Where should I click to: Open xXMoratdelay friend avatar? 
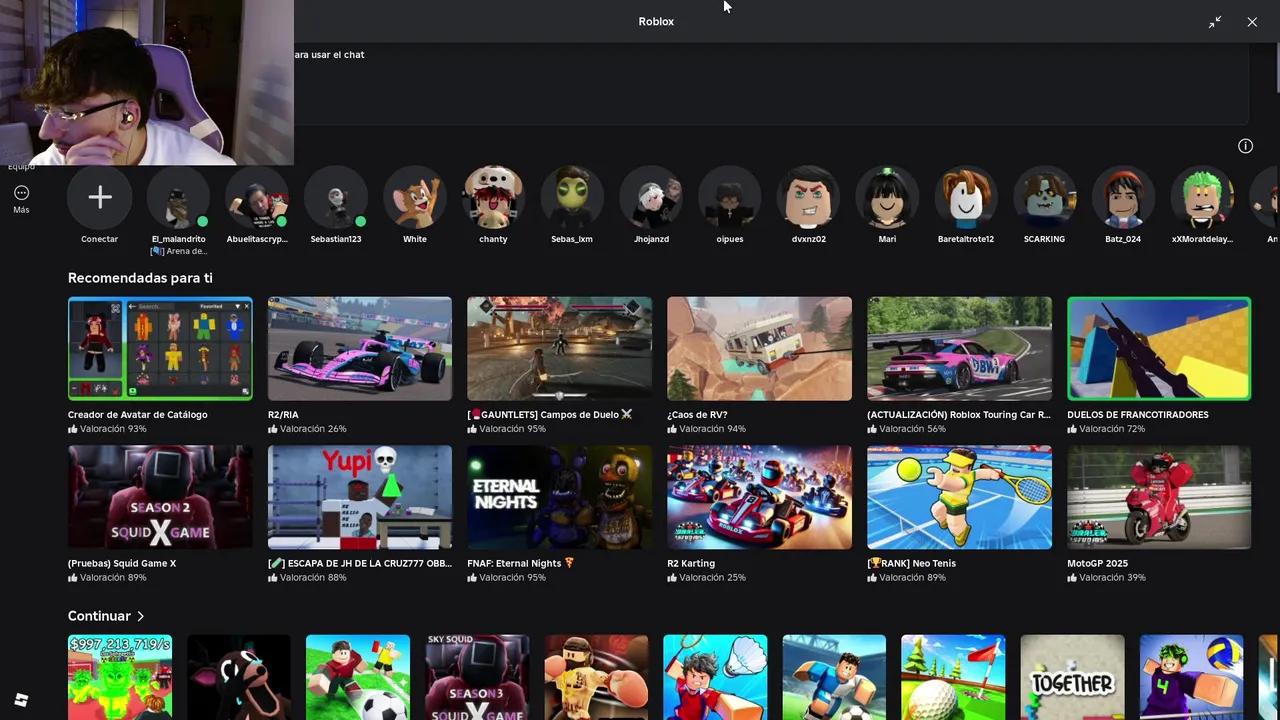click(1202, 198)
